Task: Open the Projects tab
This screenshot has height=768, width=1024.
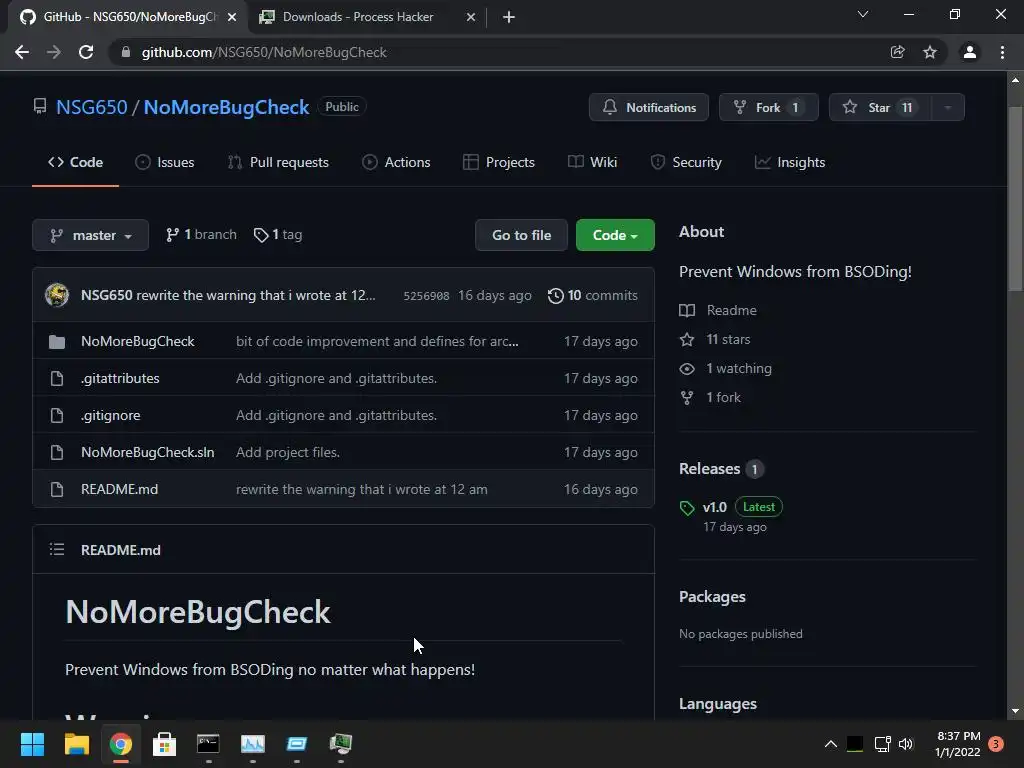Action: (x=499, y=162)
